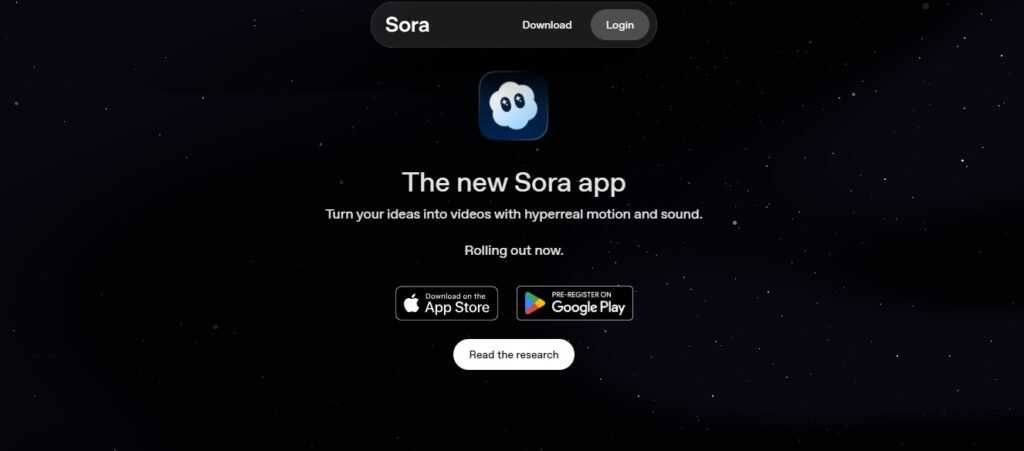Click the cloud mascot's right eye
The width and height of the screenshot is (1024, 451).
[519, 101]
